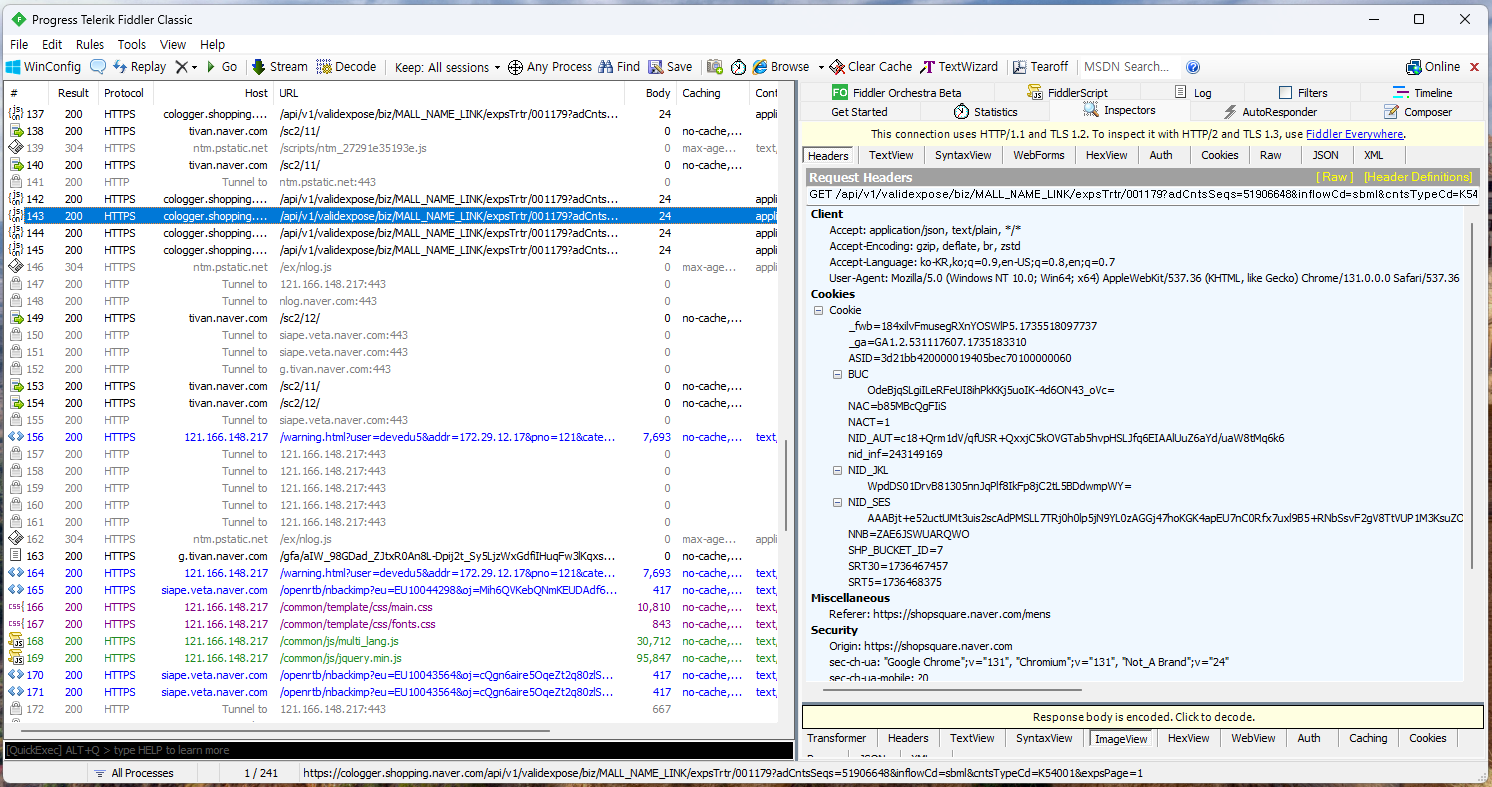Click the timer stopwatch icon in toolbar
This screenshot has height=787, width=1492.
(x=738, y=67)
